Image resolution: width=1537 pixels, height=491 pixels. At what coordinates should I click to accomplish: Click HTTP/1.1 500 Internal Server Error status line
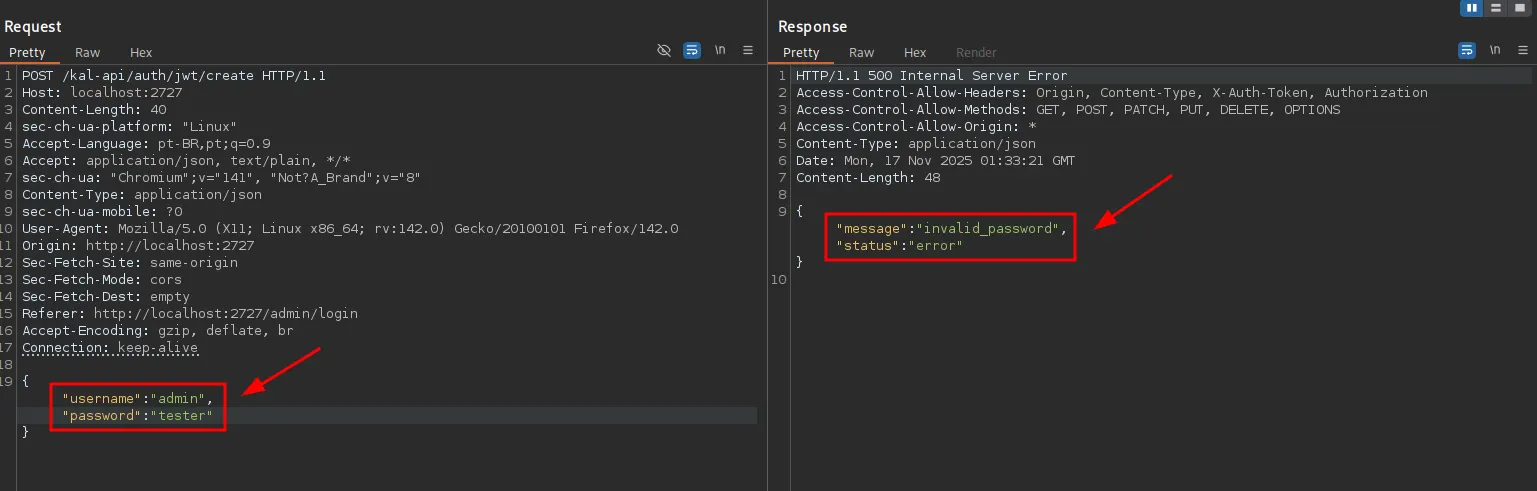pos(932,76)
